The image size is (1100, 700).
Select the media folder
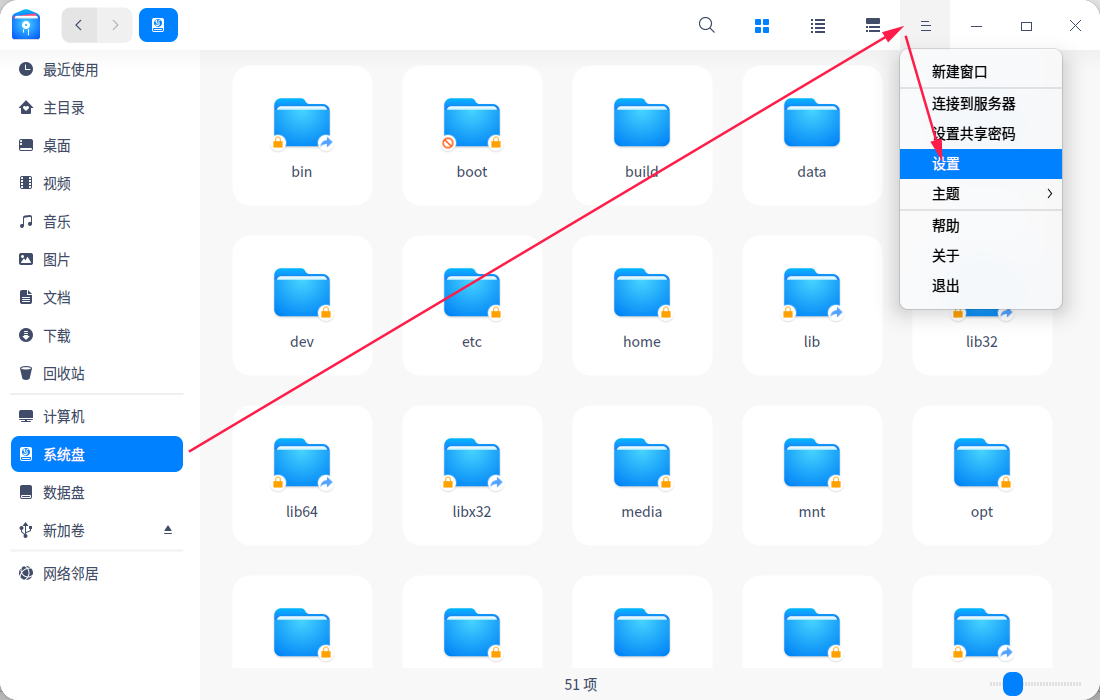coord(642,476)
